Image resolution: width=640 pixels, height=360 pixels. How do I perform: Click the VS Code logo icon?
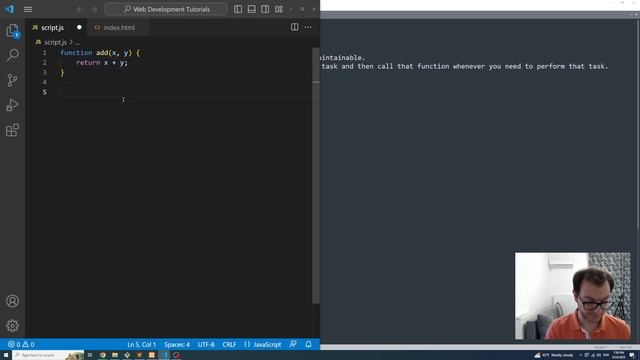[x=9, y=9]
